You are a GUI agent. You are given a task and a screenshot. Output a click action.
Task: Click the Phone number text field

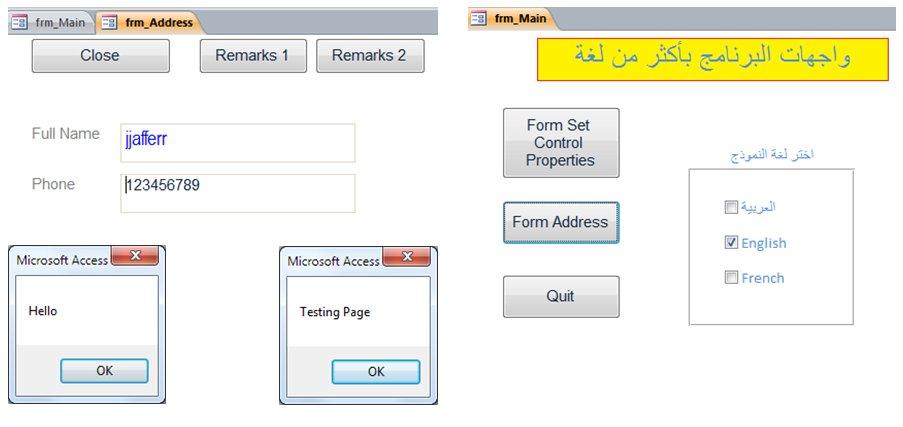[238, 194]
